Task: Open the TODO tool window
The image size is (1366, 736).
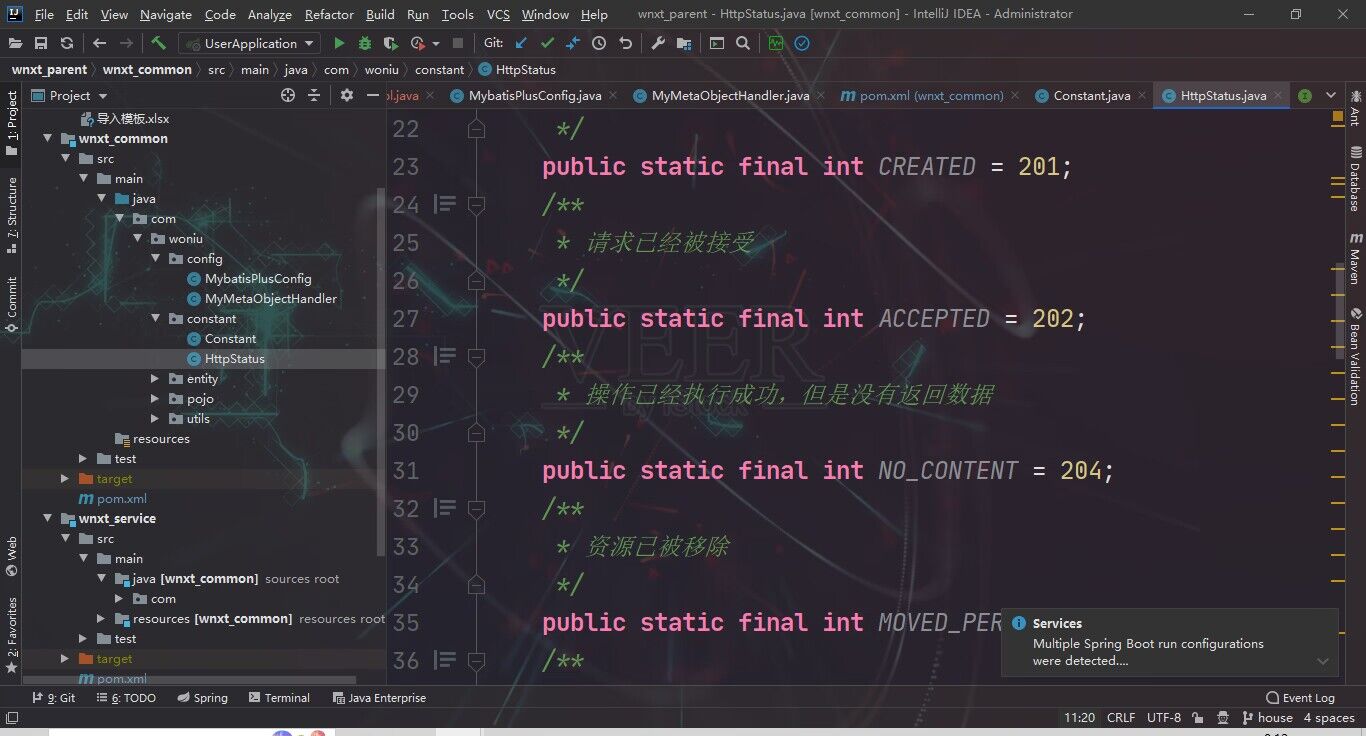Action: (126, 698)
